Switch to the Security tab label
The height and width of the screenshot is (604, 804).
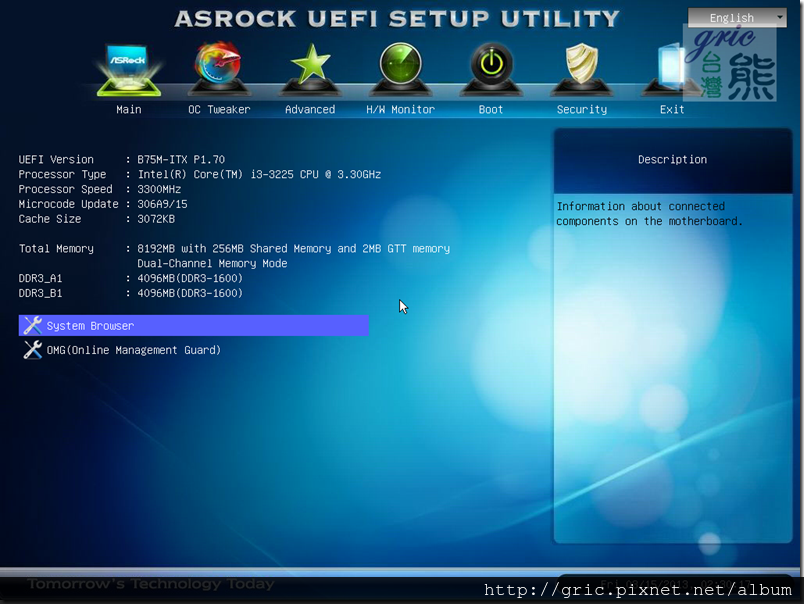tap(581, 109)
